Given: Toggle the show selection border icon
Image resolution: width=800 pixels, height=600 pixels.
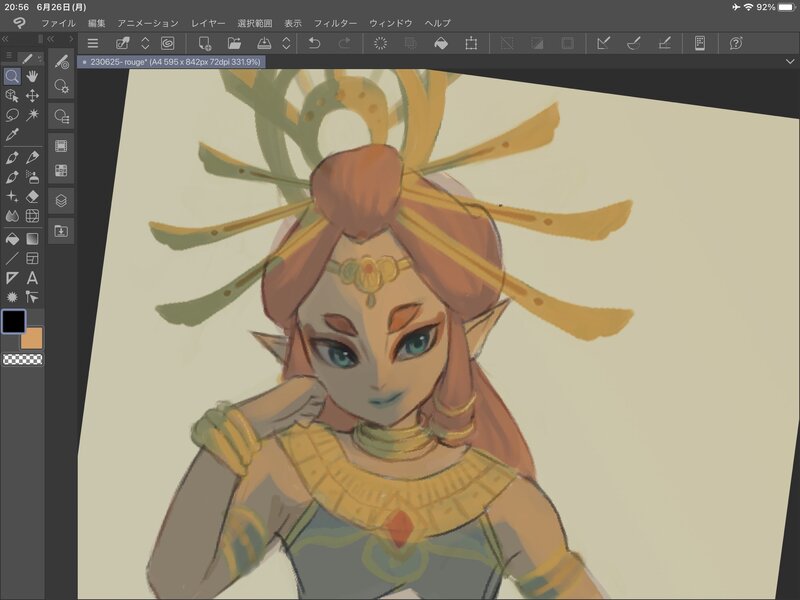Looking at the screenshot, I should point(567,43).
